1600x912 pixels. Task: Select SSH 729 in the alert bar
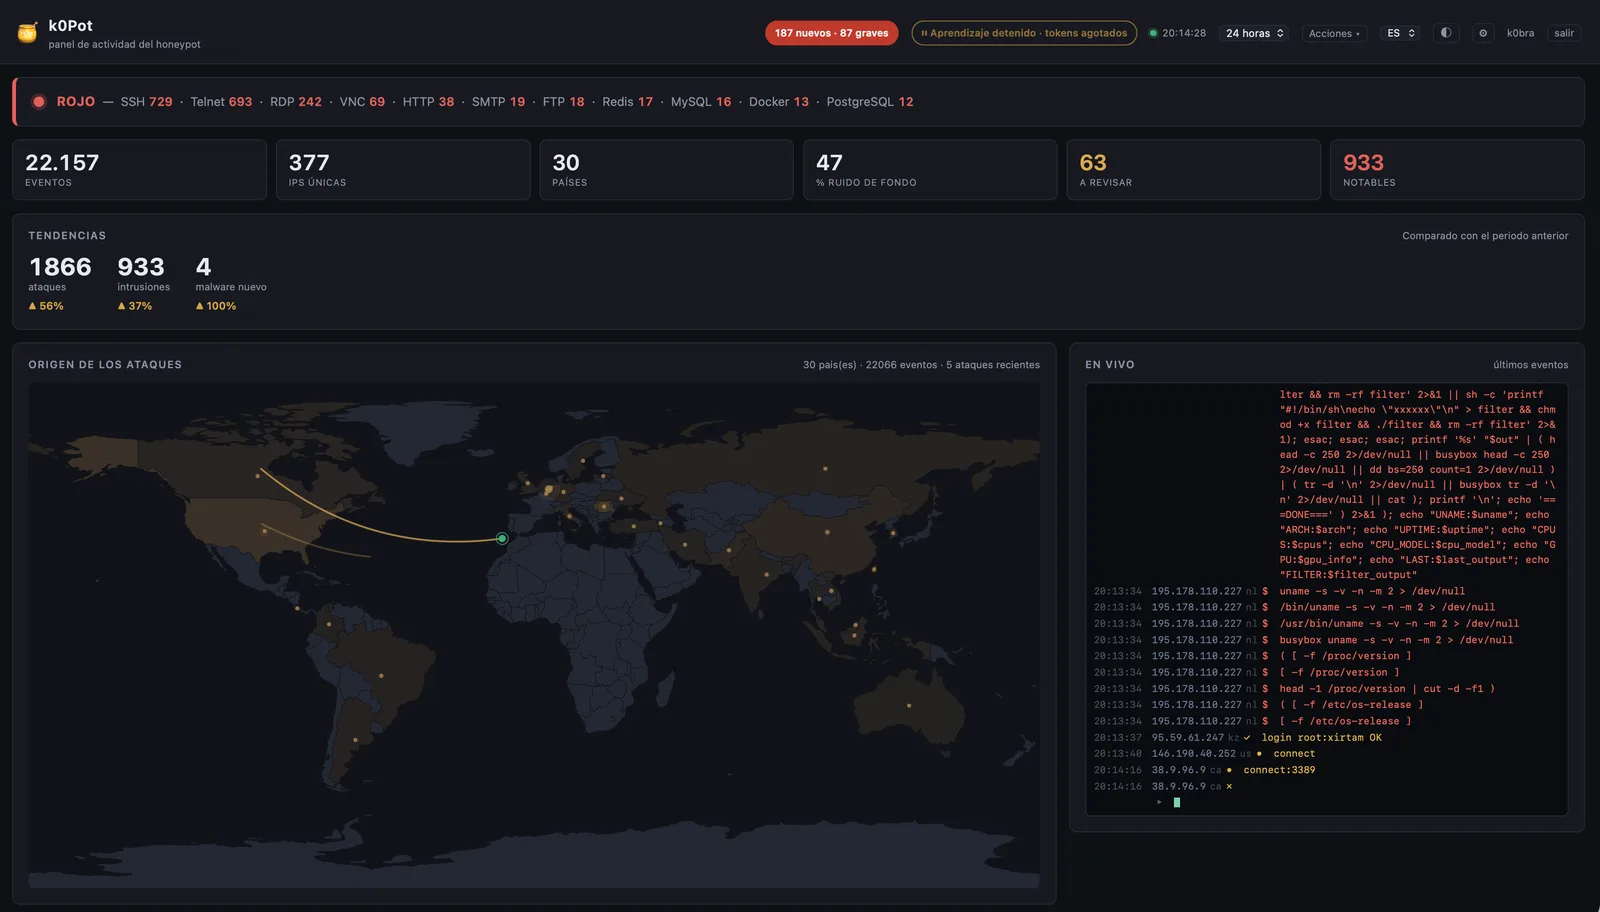point(146,102)
